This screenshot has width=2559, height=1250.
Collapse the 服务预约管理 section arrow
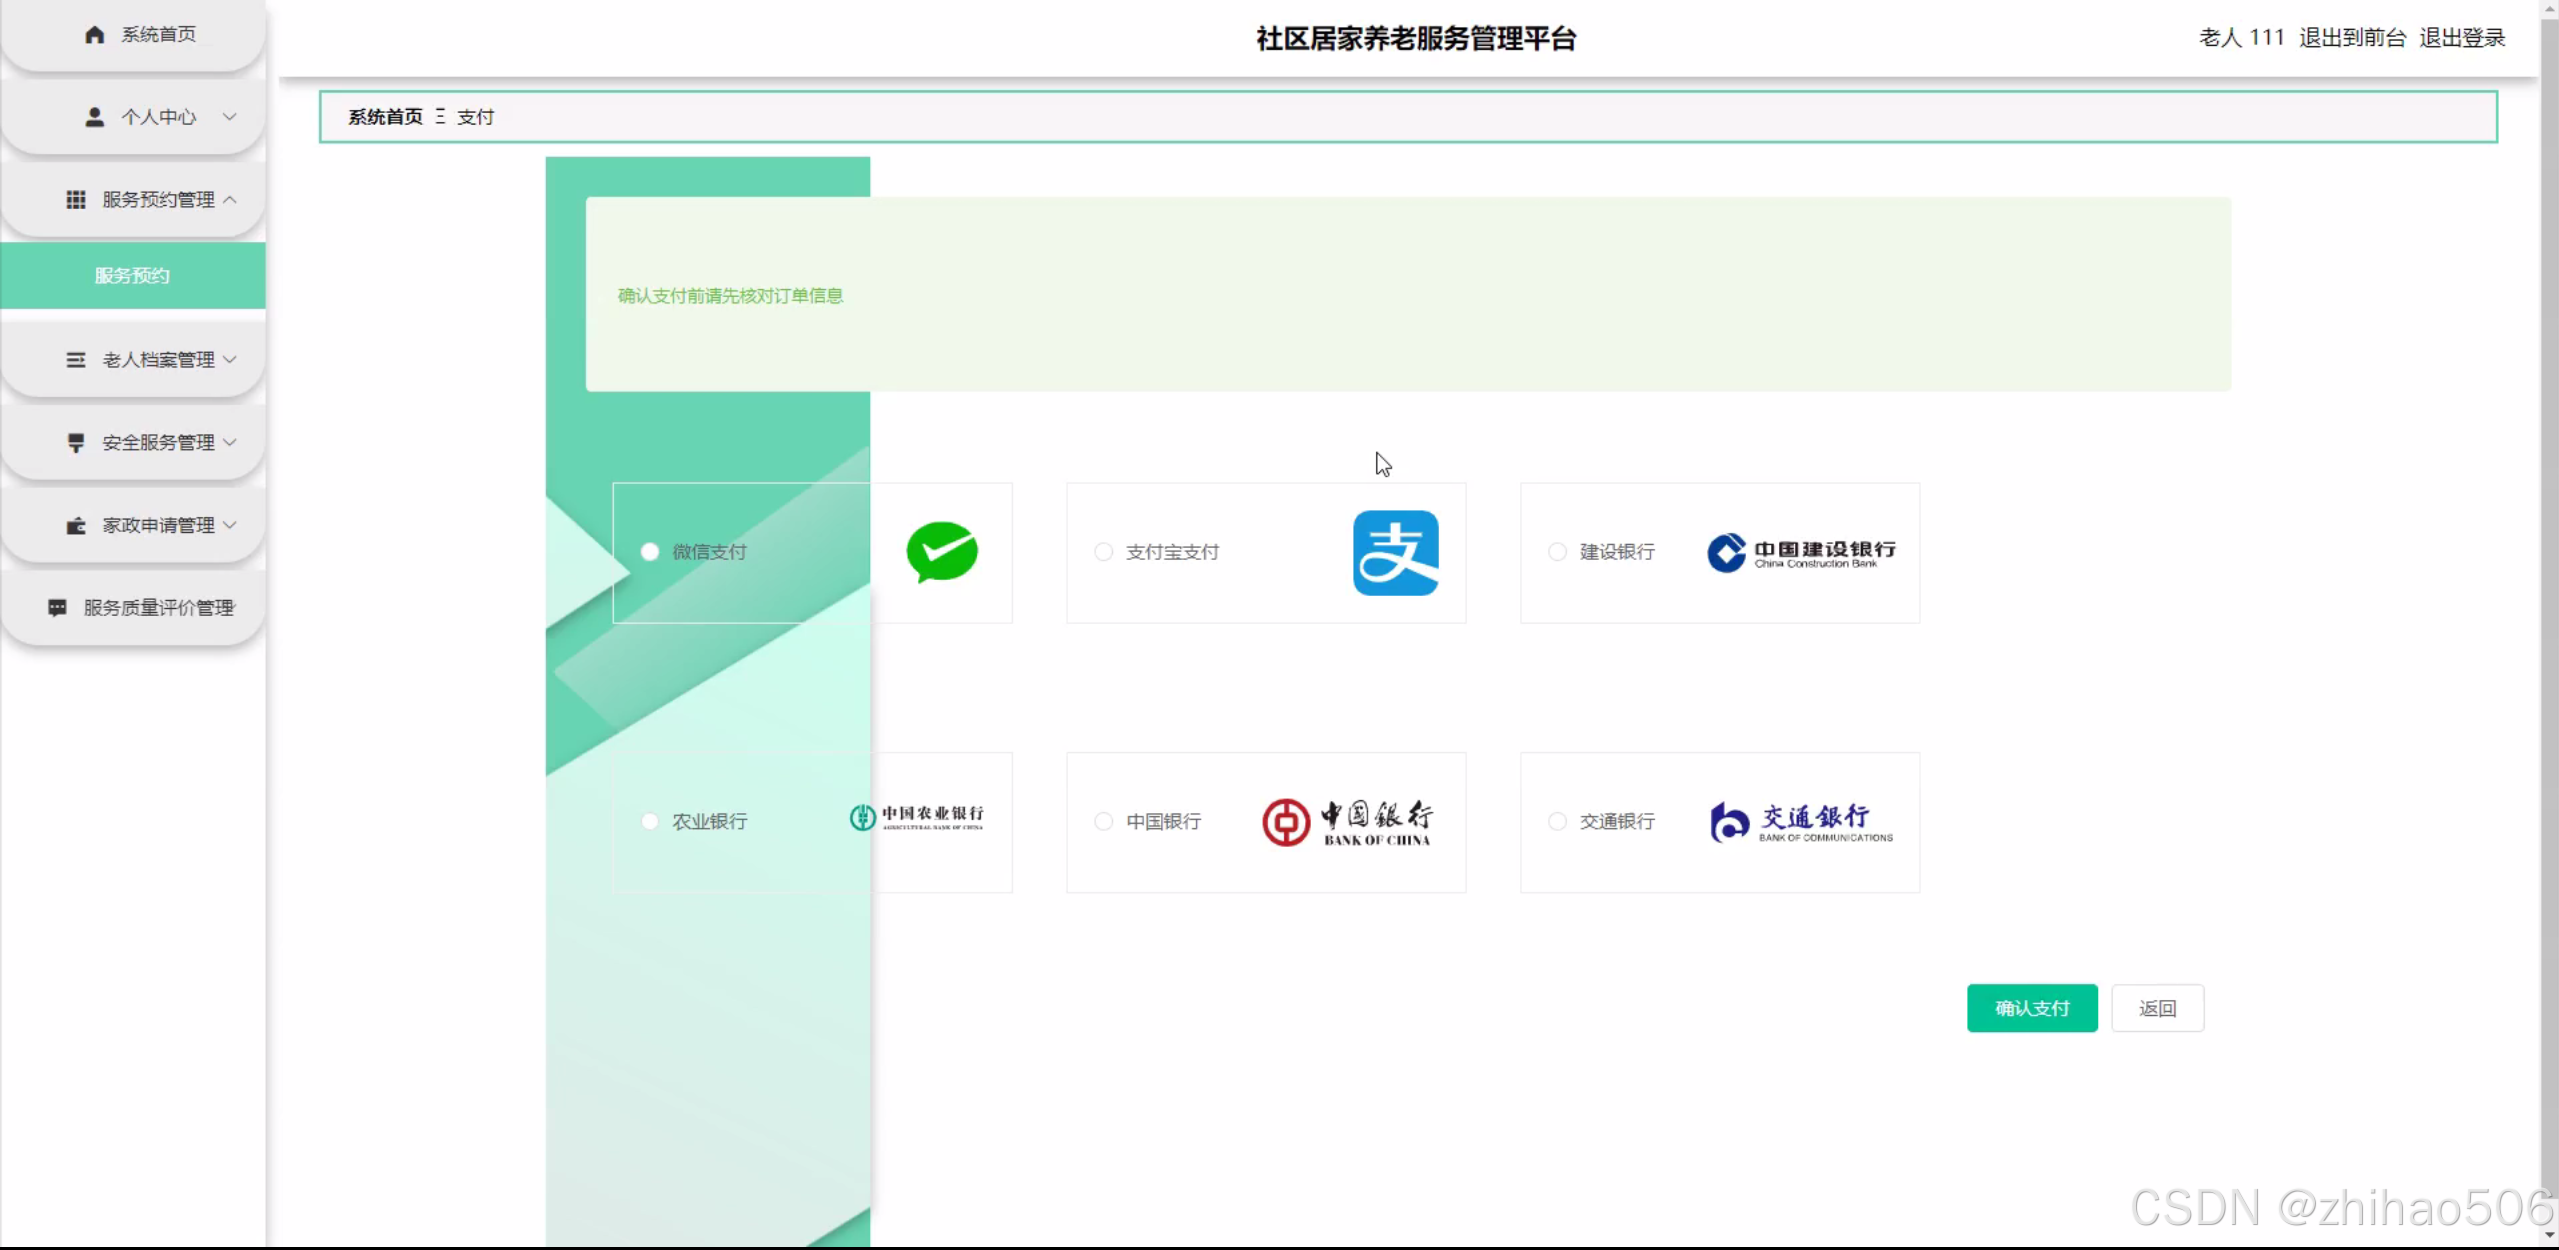coord(230,200)
